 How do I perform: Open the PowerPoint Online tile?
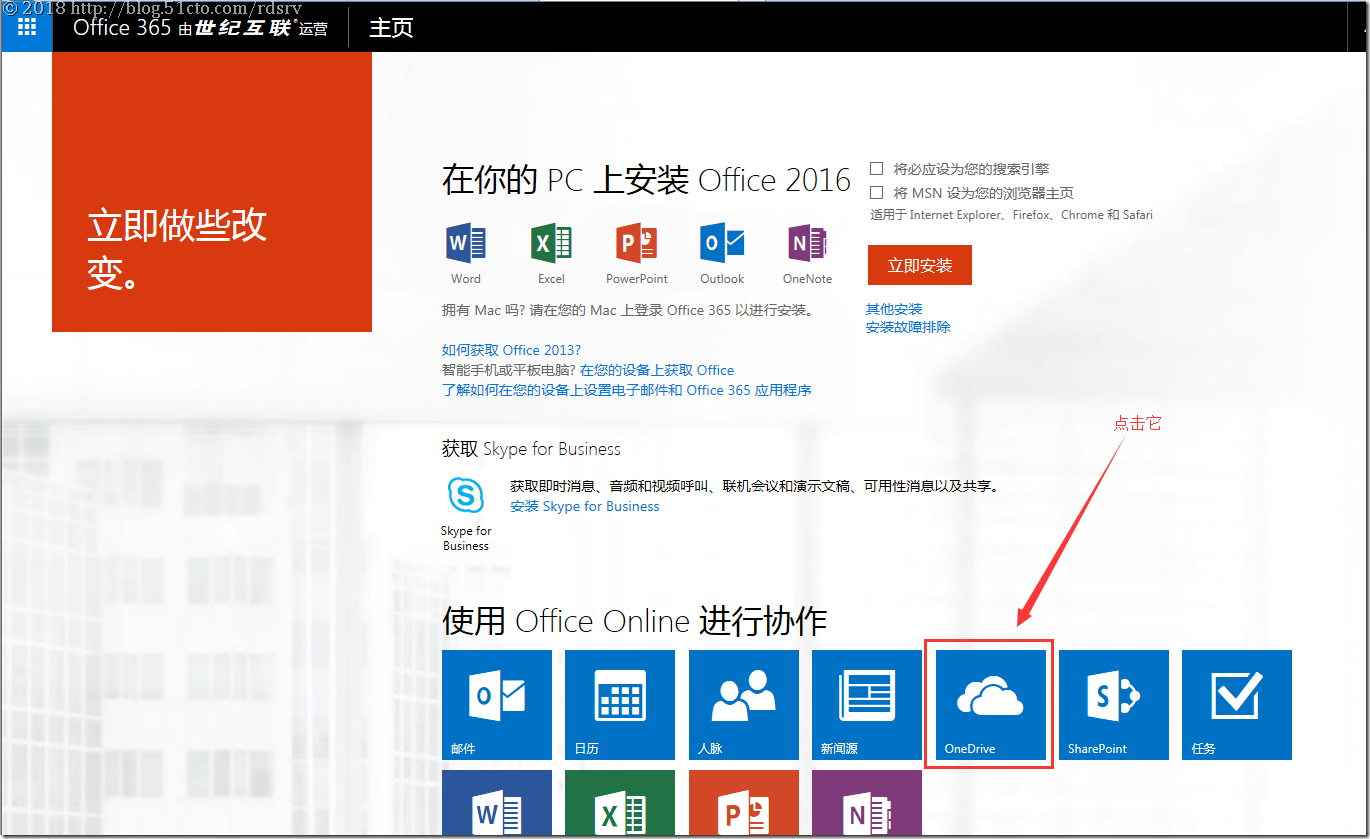point(744,803)
